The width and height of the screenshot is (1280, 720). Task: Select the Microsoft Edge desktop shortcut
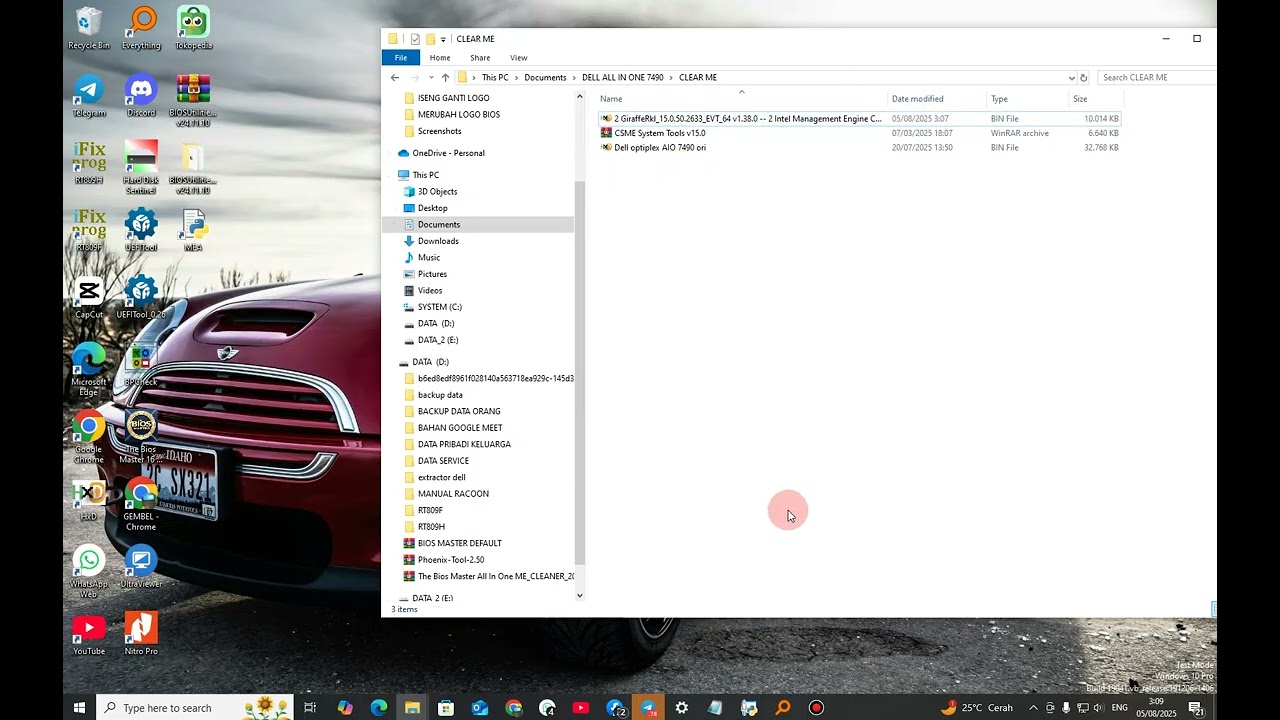click(x=89, y=369)
